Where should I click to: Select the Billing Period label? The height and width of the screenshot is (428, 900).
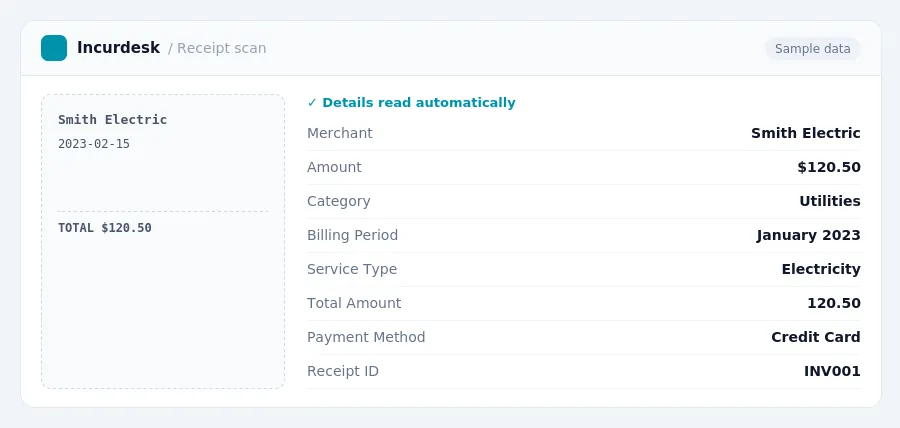(x=352, y=235)
